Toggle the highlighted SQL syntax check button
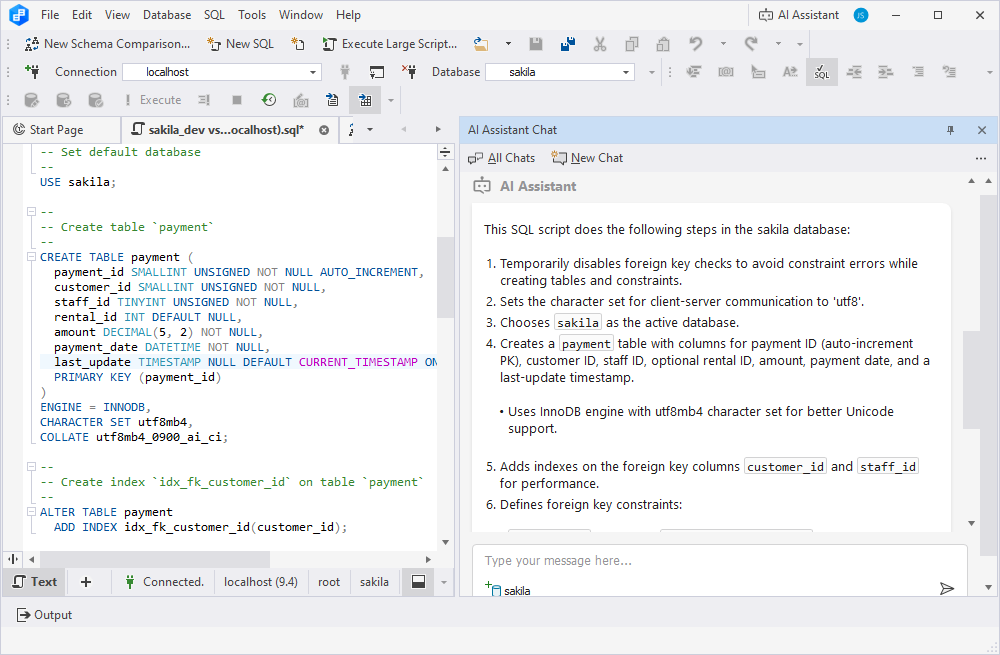Image resolution: width=1000 pixels, height=655 pixels. coord(821,72)
